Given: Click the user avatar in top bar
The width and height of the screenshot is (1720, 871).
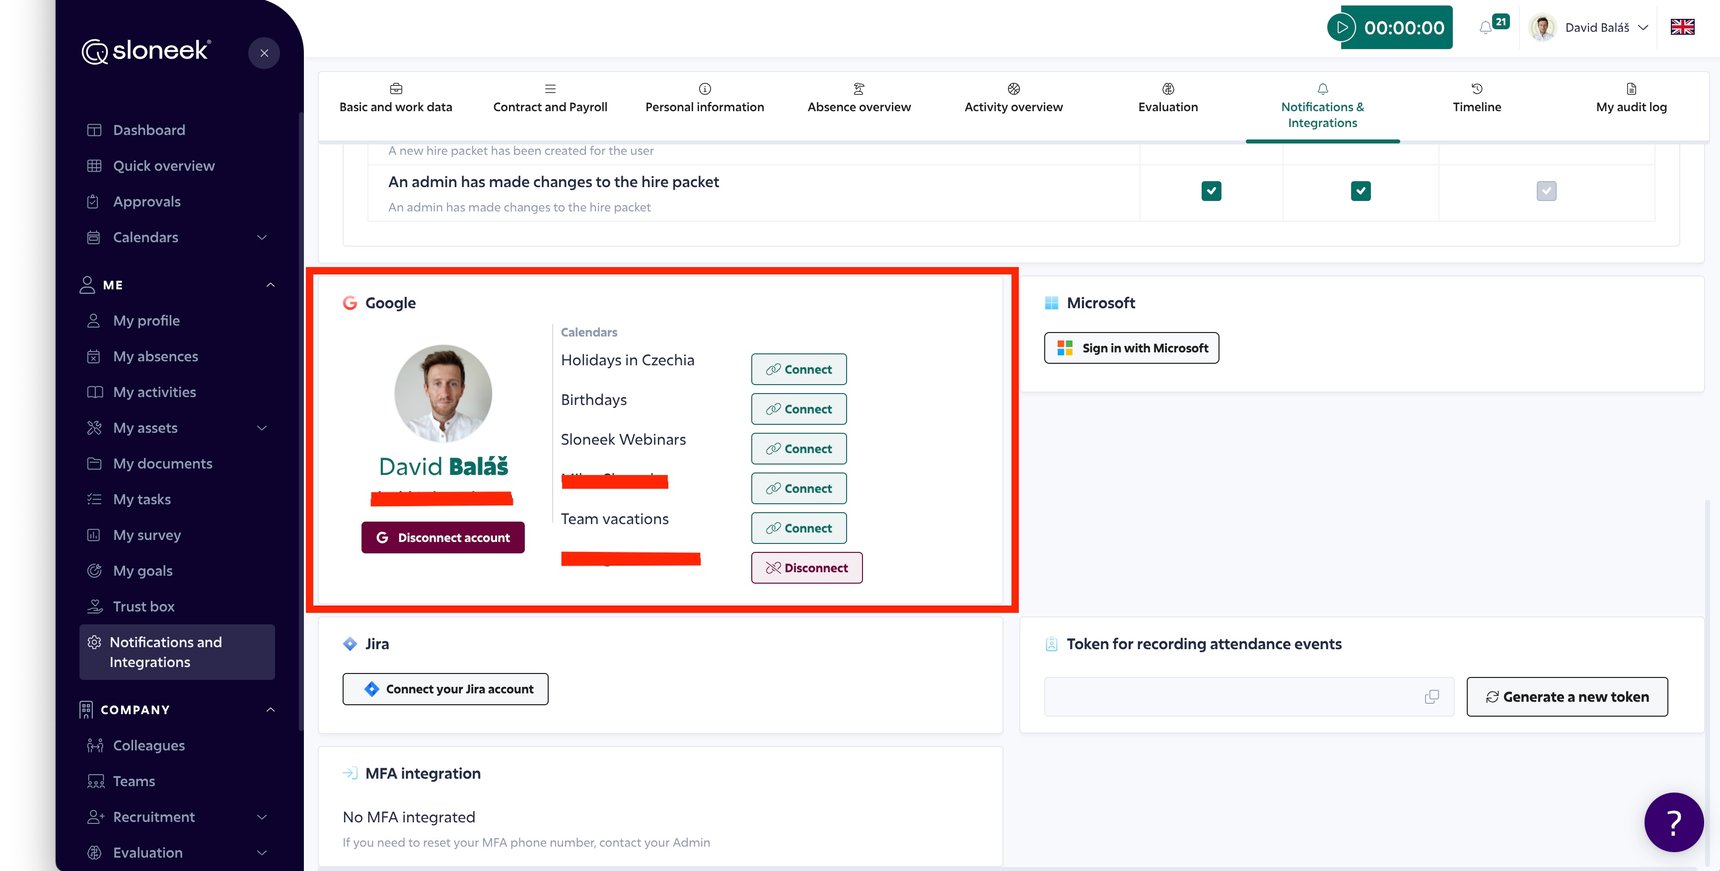Looking at the screenshot, I should [x=1543, y=28].
